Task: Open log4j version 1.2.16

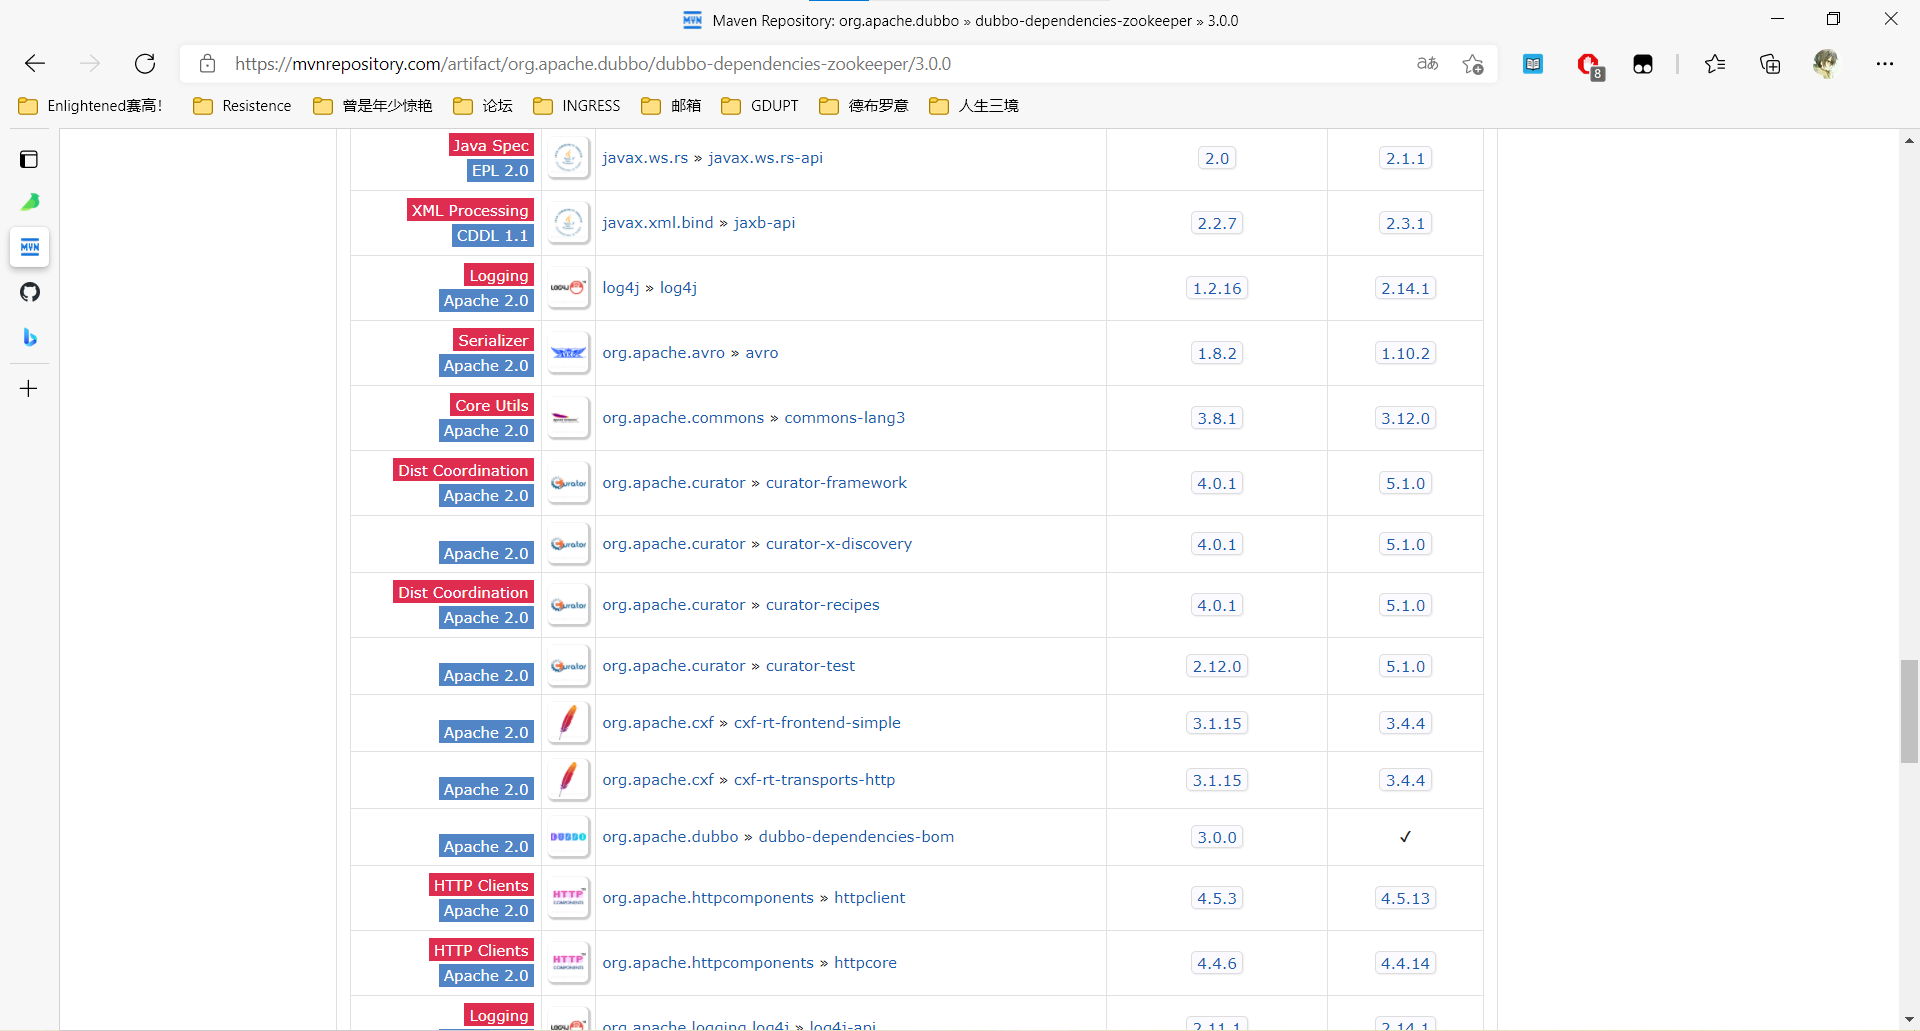Action: (x=1217, y=288)
